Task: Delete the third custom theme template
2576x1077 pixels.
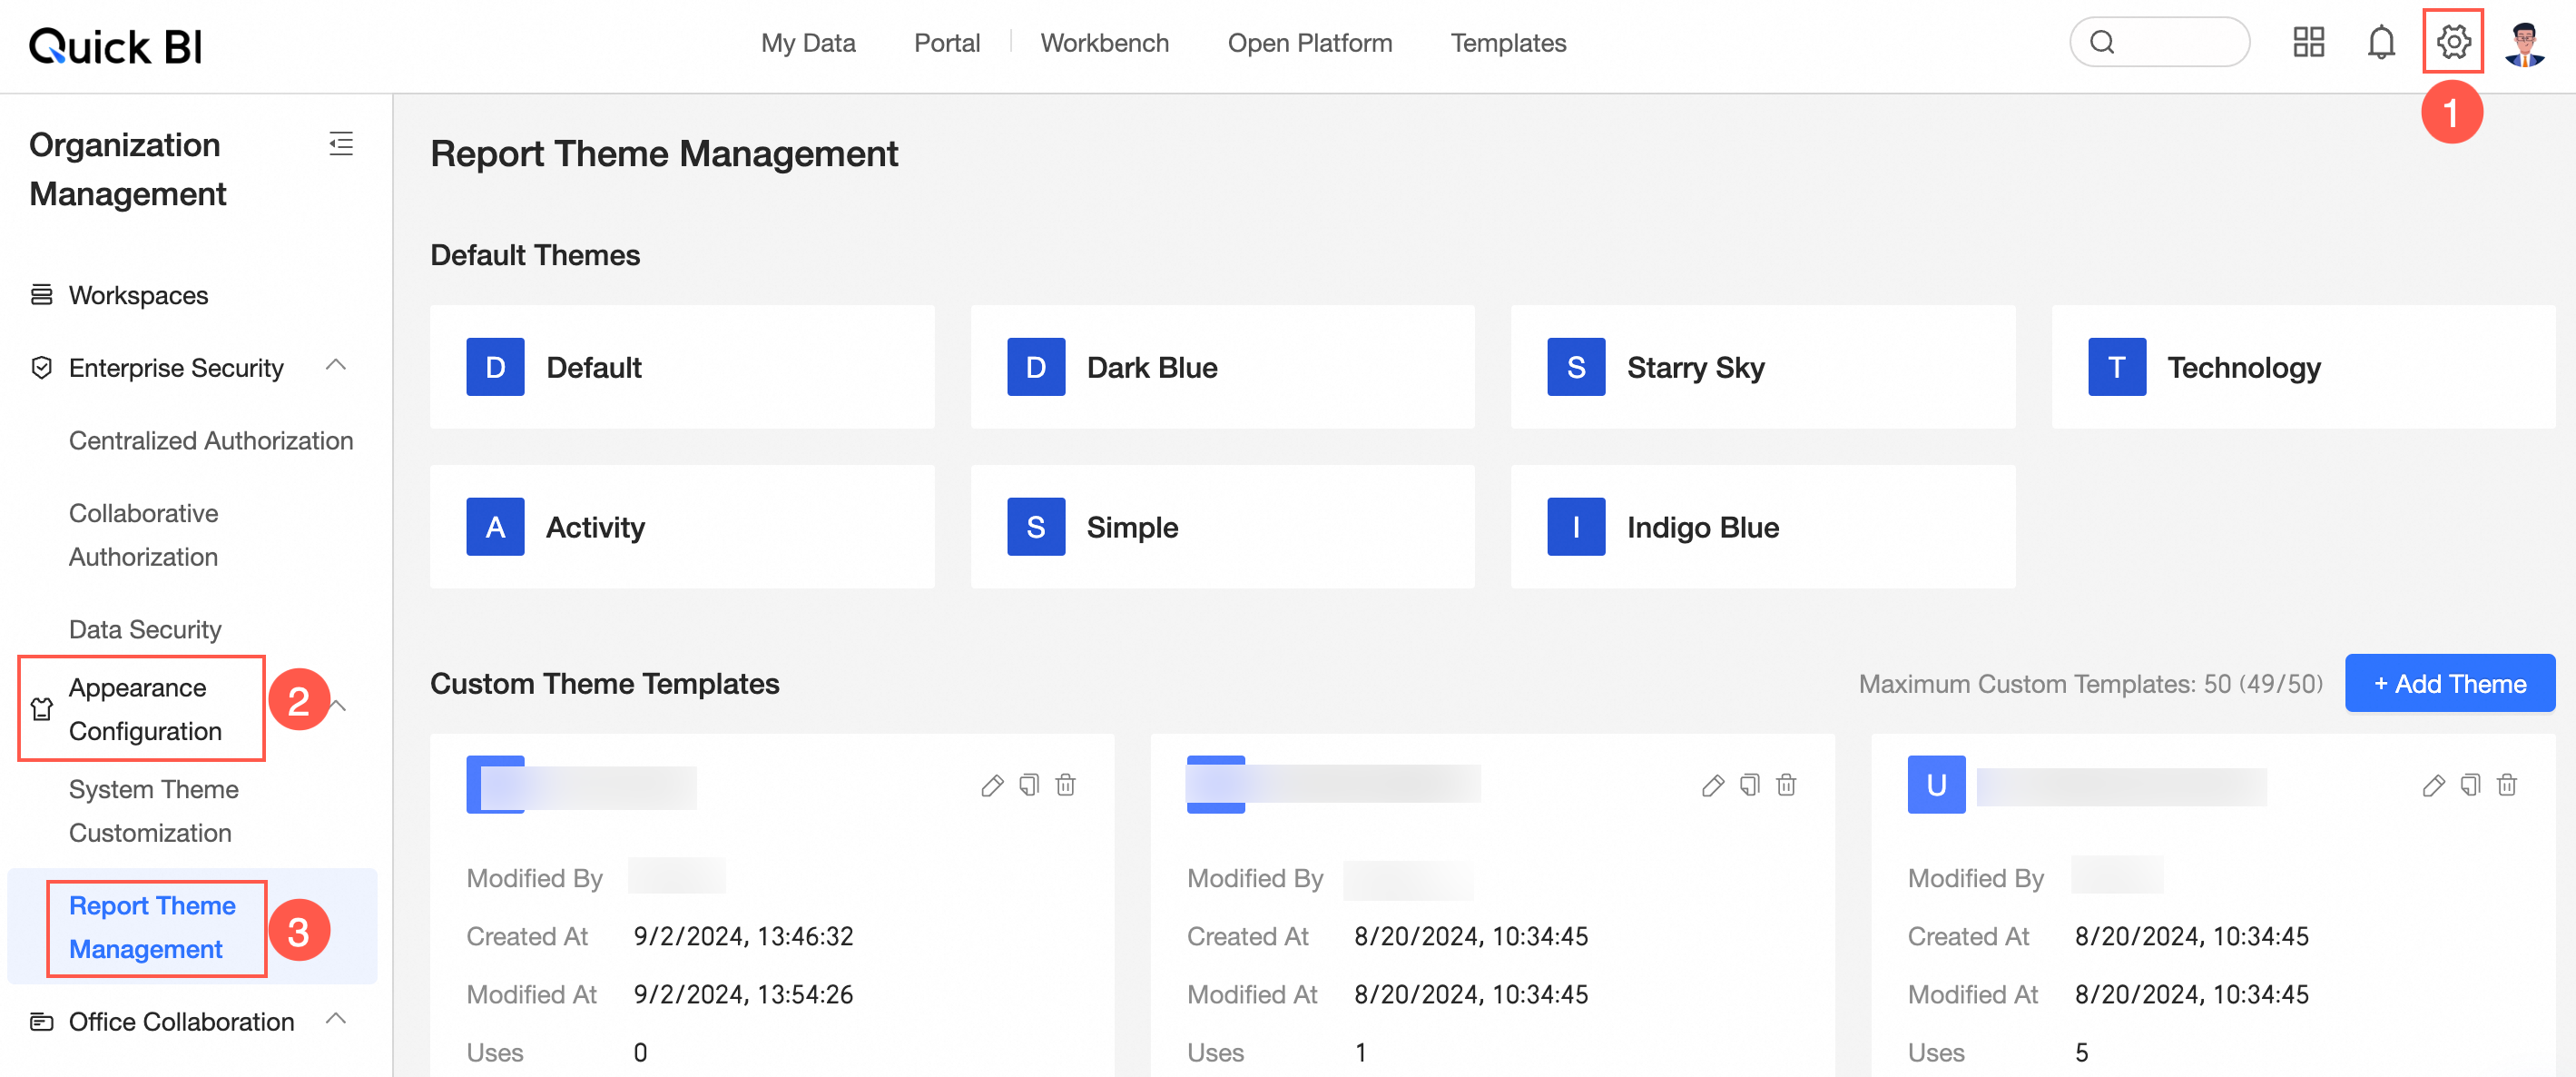Action: pos(2507,785)
